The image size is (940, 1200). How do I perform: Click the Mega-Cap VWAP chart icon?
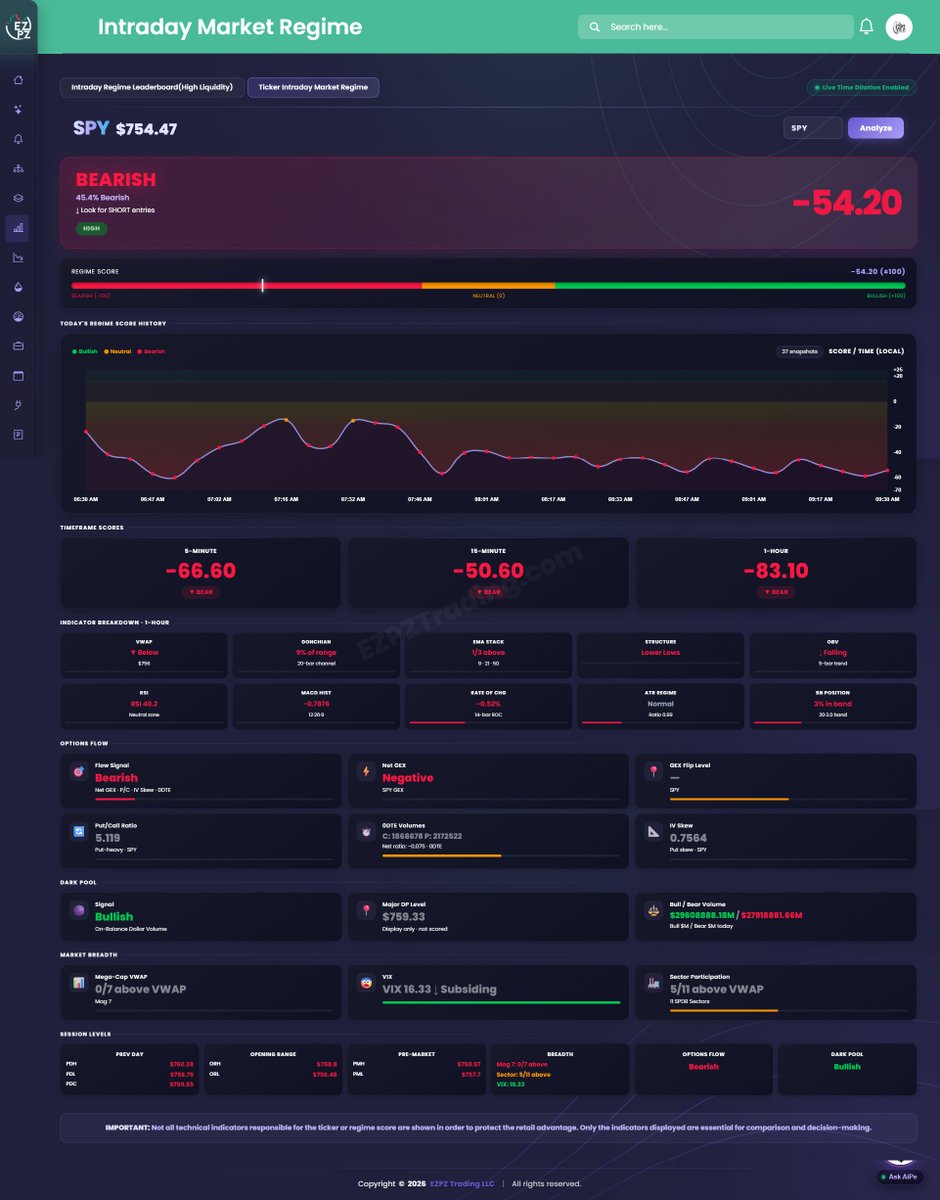pos(78,983)
